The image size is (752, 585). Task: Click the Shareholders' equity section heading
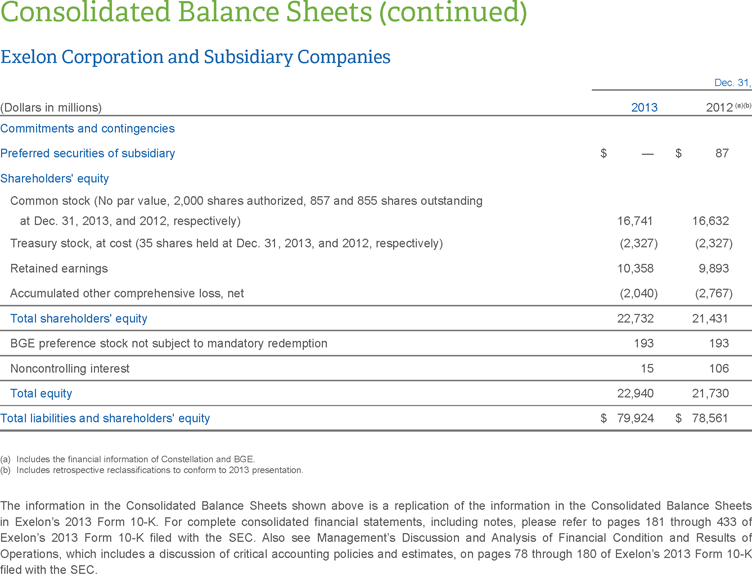tap(54, 178)
